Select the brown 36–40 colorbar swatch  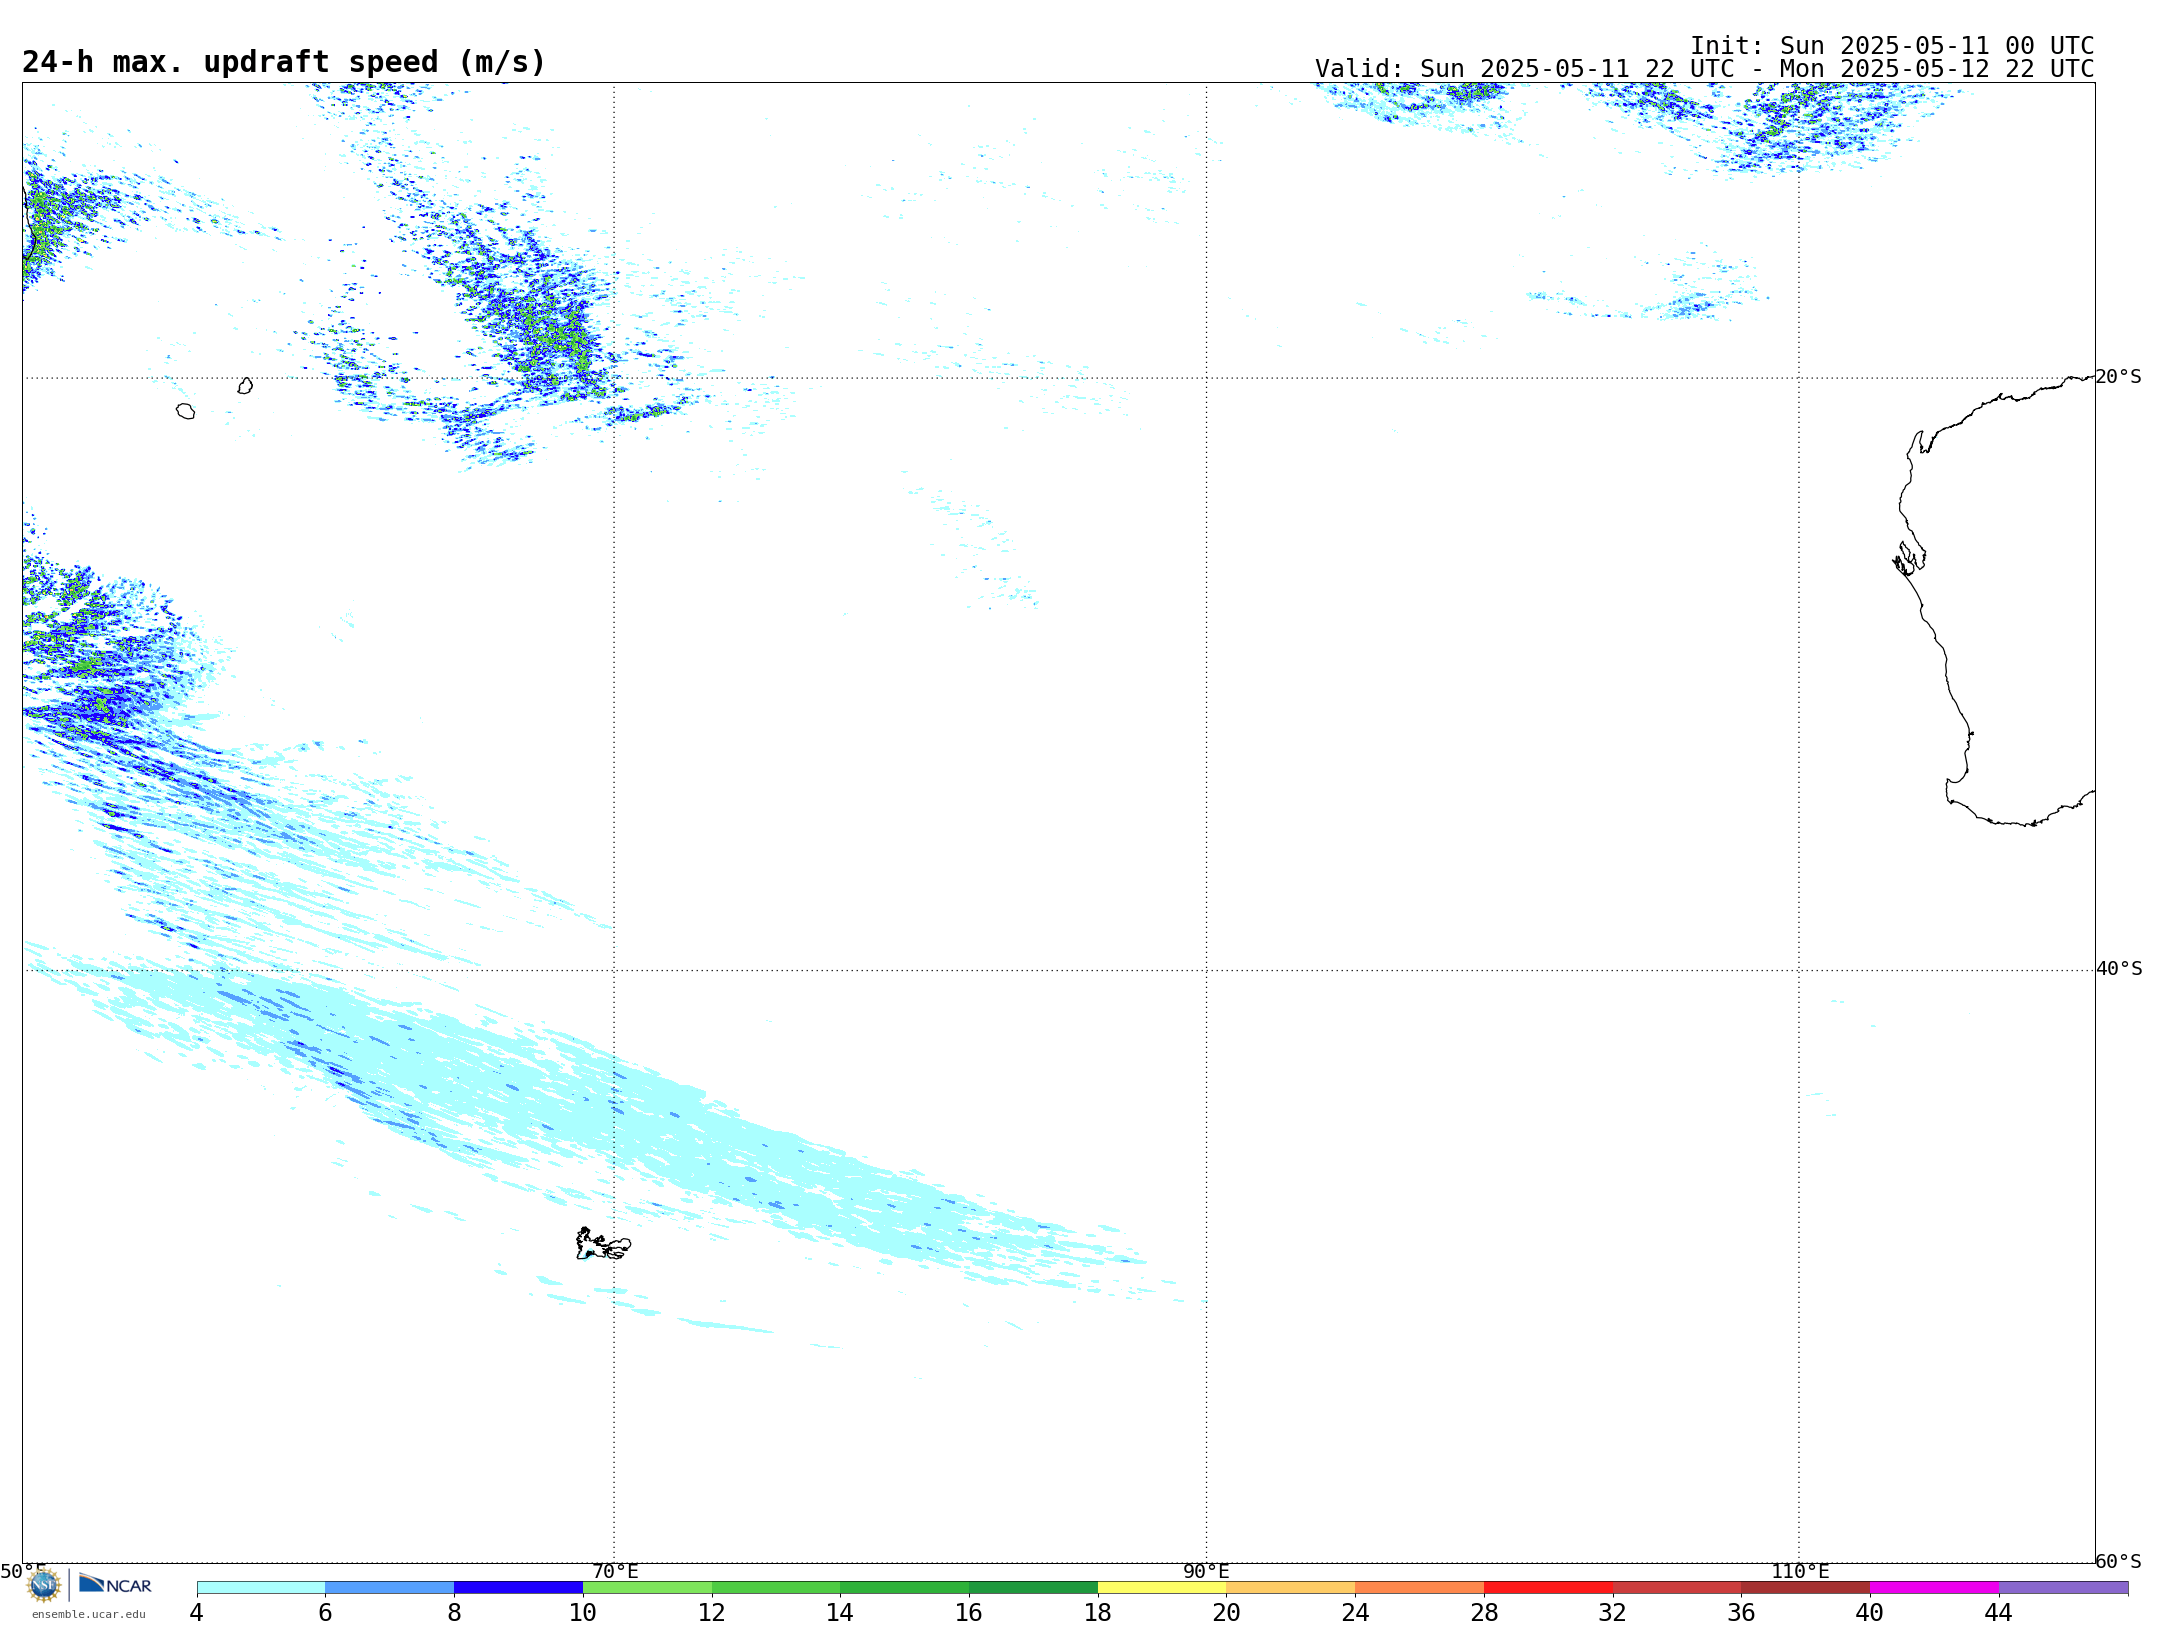[x=1806, y=1588]
